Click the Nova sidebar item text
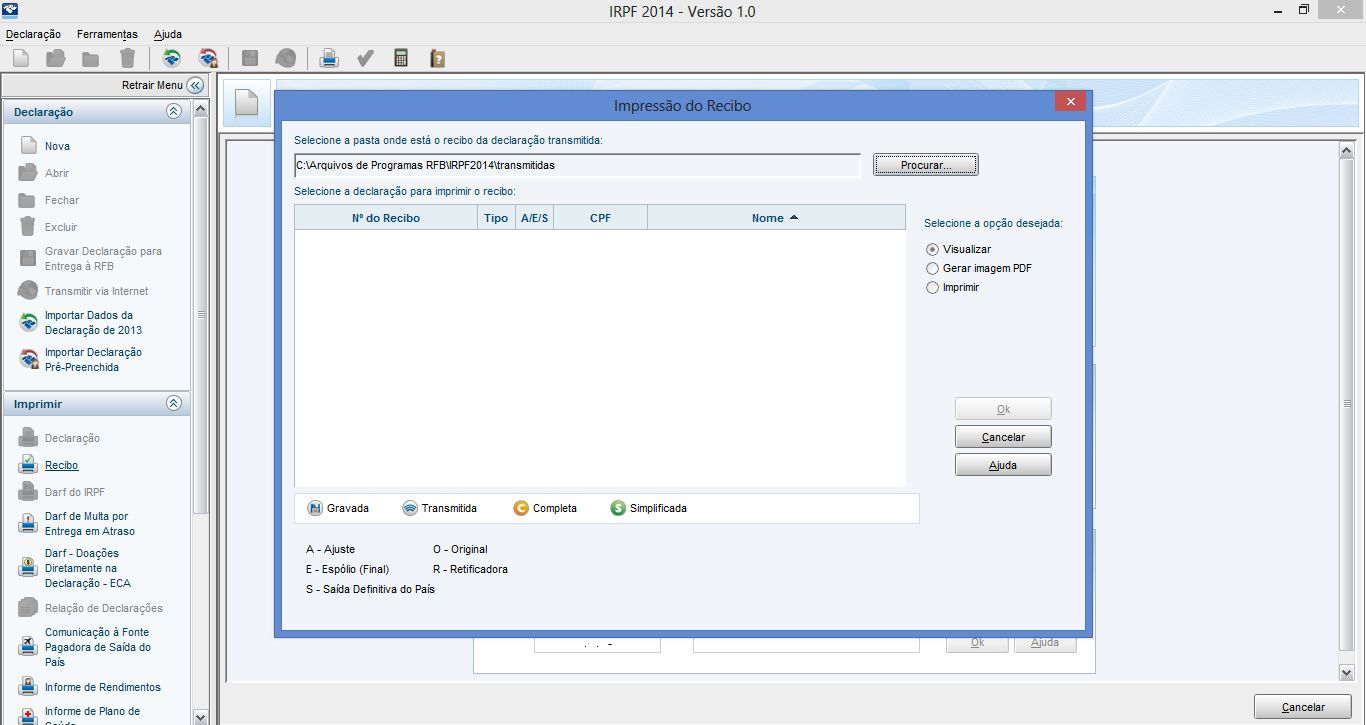 pos(57,146)
